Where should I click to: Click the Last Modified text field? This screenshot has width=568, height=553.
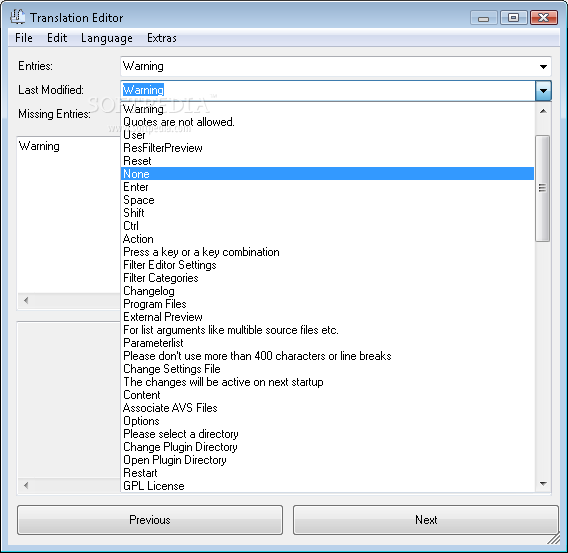tap(328, 90)
